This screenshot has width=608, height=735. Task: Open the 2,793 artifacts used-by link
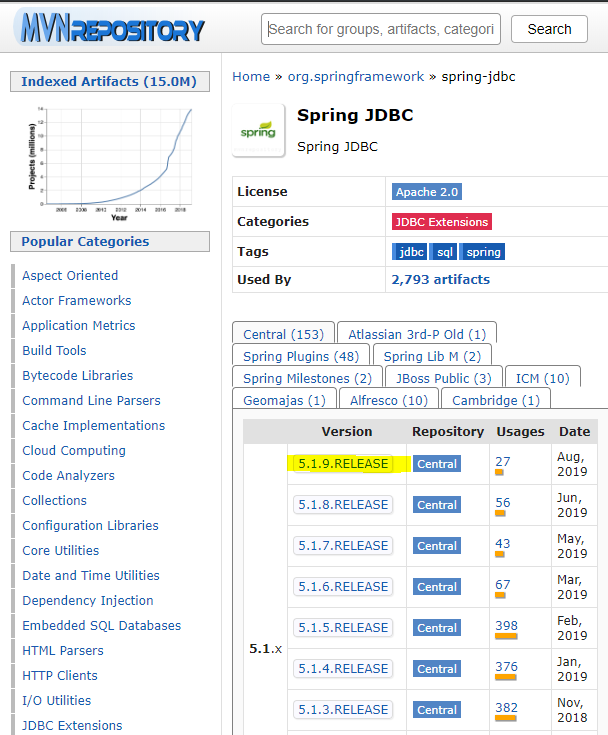click(x=441, y=279)
